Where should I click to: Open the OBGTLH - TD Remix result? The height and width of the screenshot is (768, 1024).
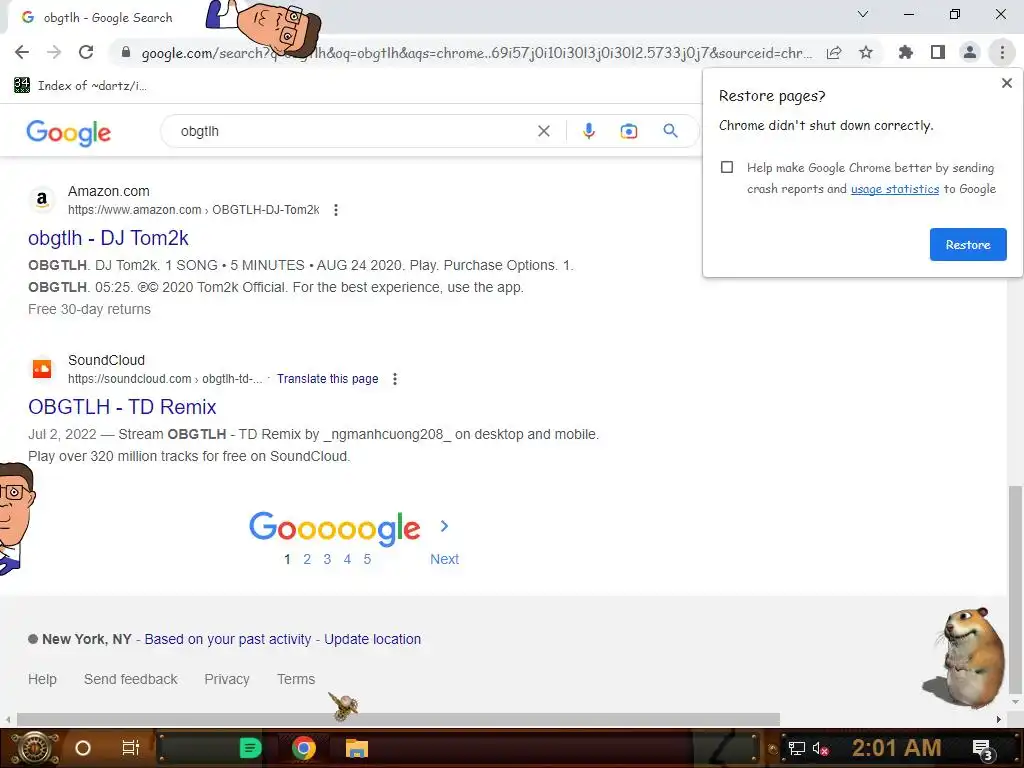[122, 407]
